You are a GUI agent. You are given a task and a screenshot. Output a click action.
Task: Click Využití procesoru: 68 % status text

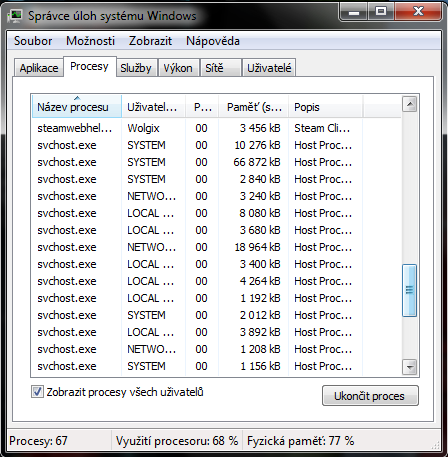click(177, 441)
